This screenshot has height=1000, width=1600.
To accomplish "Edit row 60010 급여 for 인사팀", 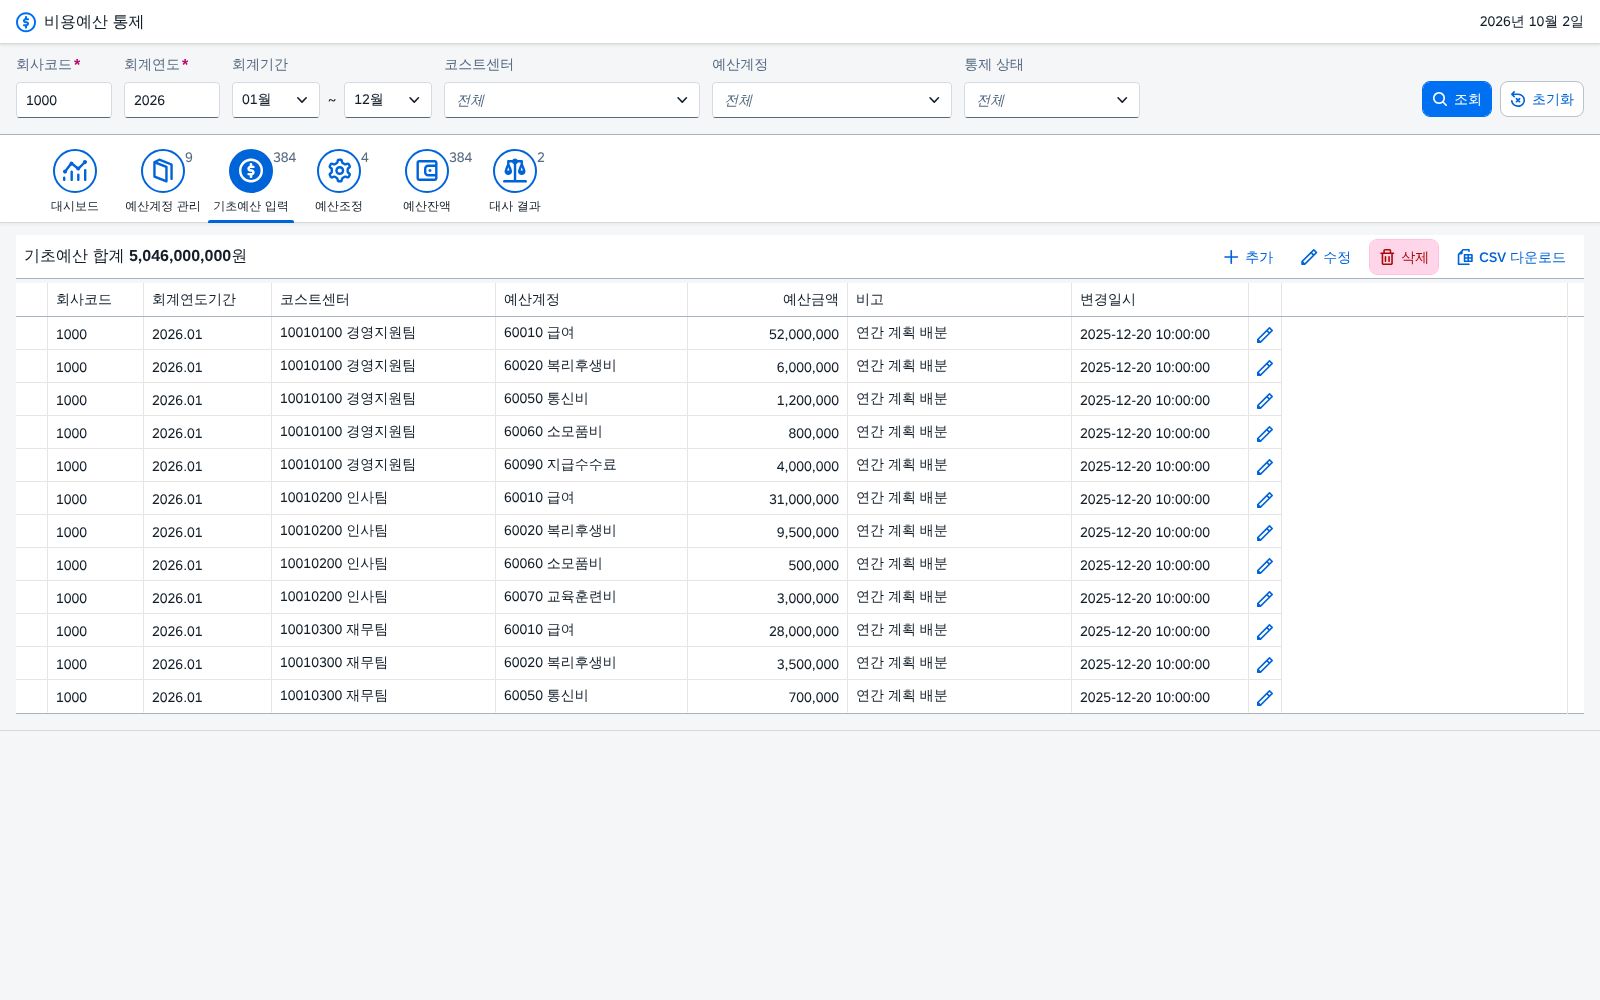I will (x=1265, y=500).
